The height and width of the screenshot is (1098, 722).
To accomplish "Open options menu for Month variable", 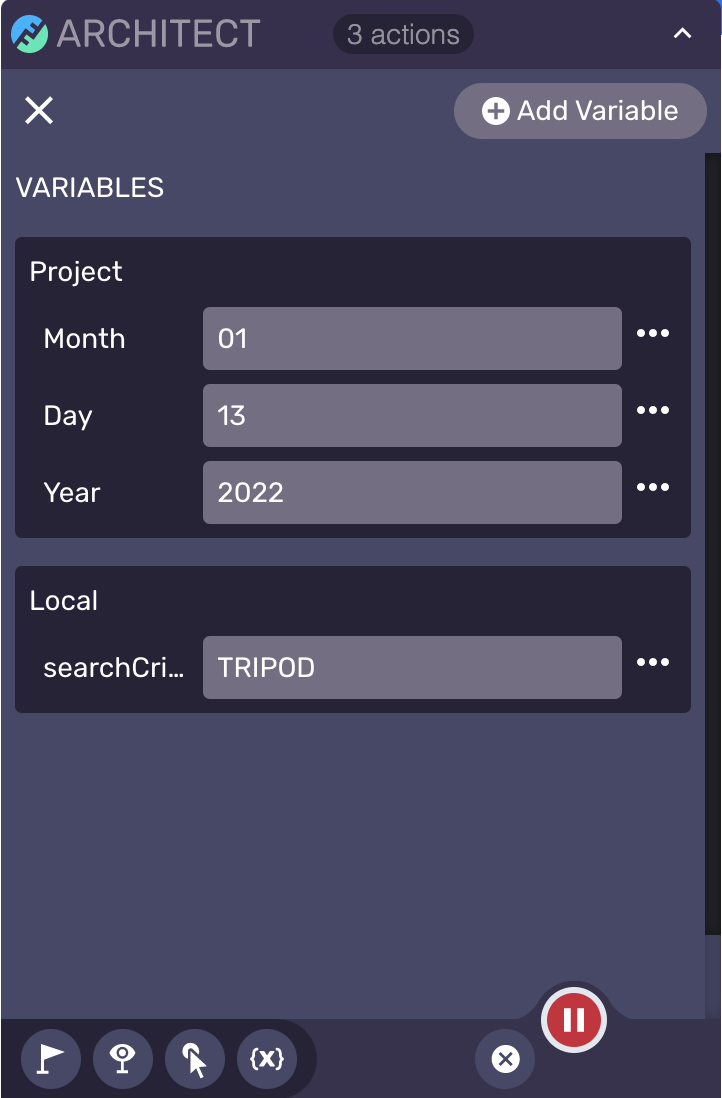I will (x=653, y=333).
